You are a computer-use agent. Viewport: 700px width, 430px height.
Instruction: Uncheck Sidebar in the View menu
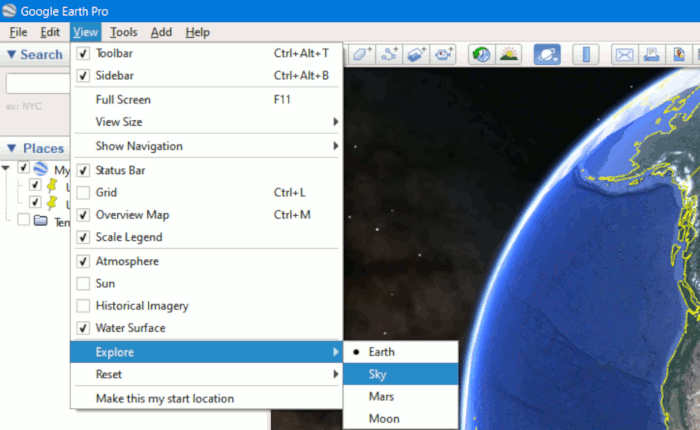point(83,75)
